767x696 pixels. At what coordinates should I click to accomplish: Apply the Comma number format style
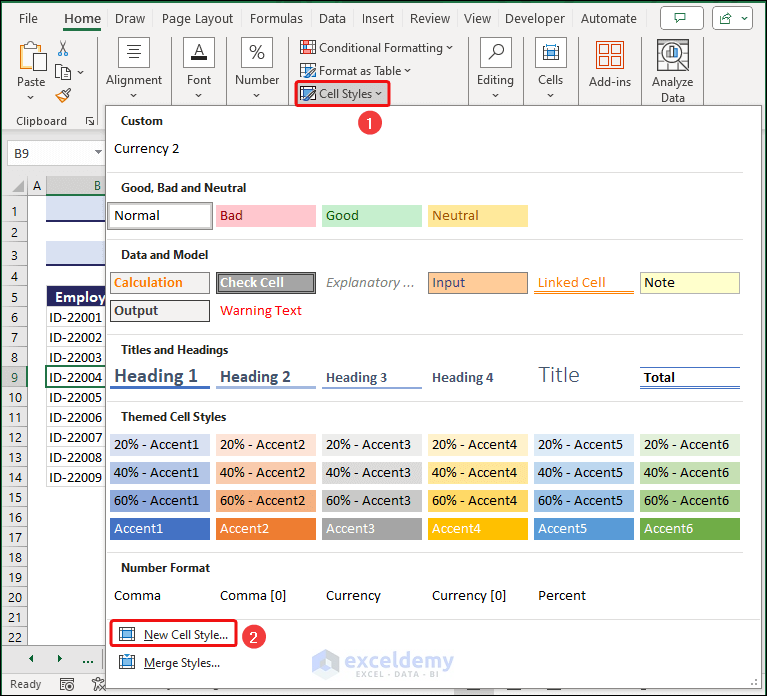pos(137,596)
